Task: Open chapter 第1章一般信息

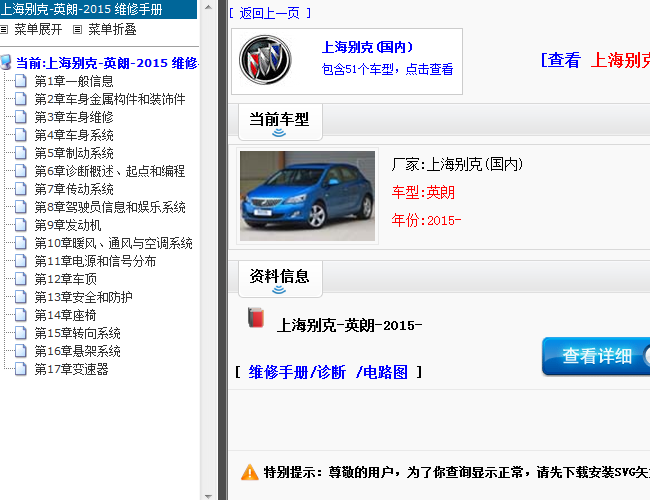Action: [x=74, y=81]
